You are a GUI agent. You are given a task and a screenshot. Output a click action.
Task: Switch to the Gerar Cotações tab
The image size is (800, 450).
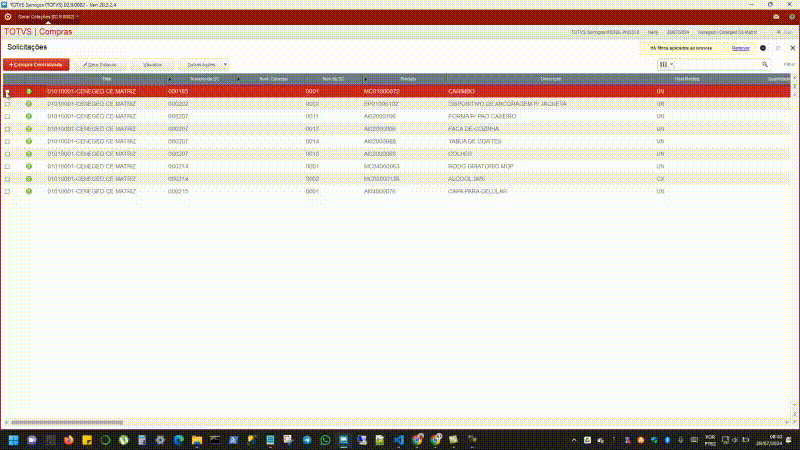47,17
